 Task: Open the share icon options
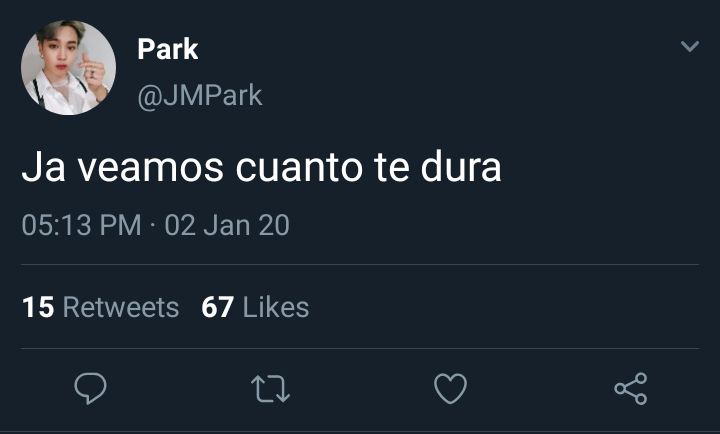click(631, 389)
